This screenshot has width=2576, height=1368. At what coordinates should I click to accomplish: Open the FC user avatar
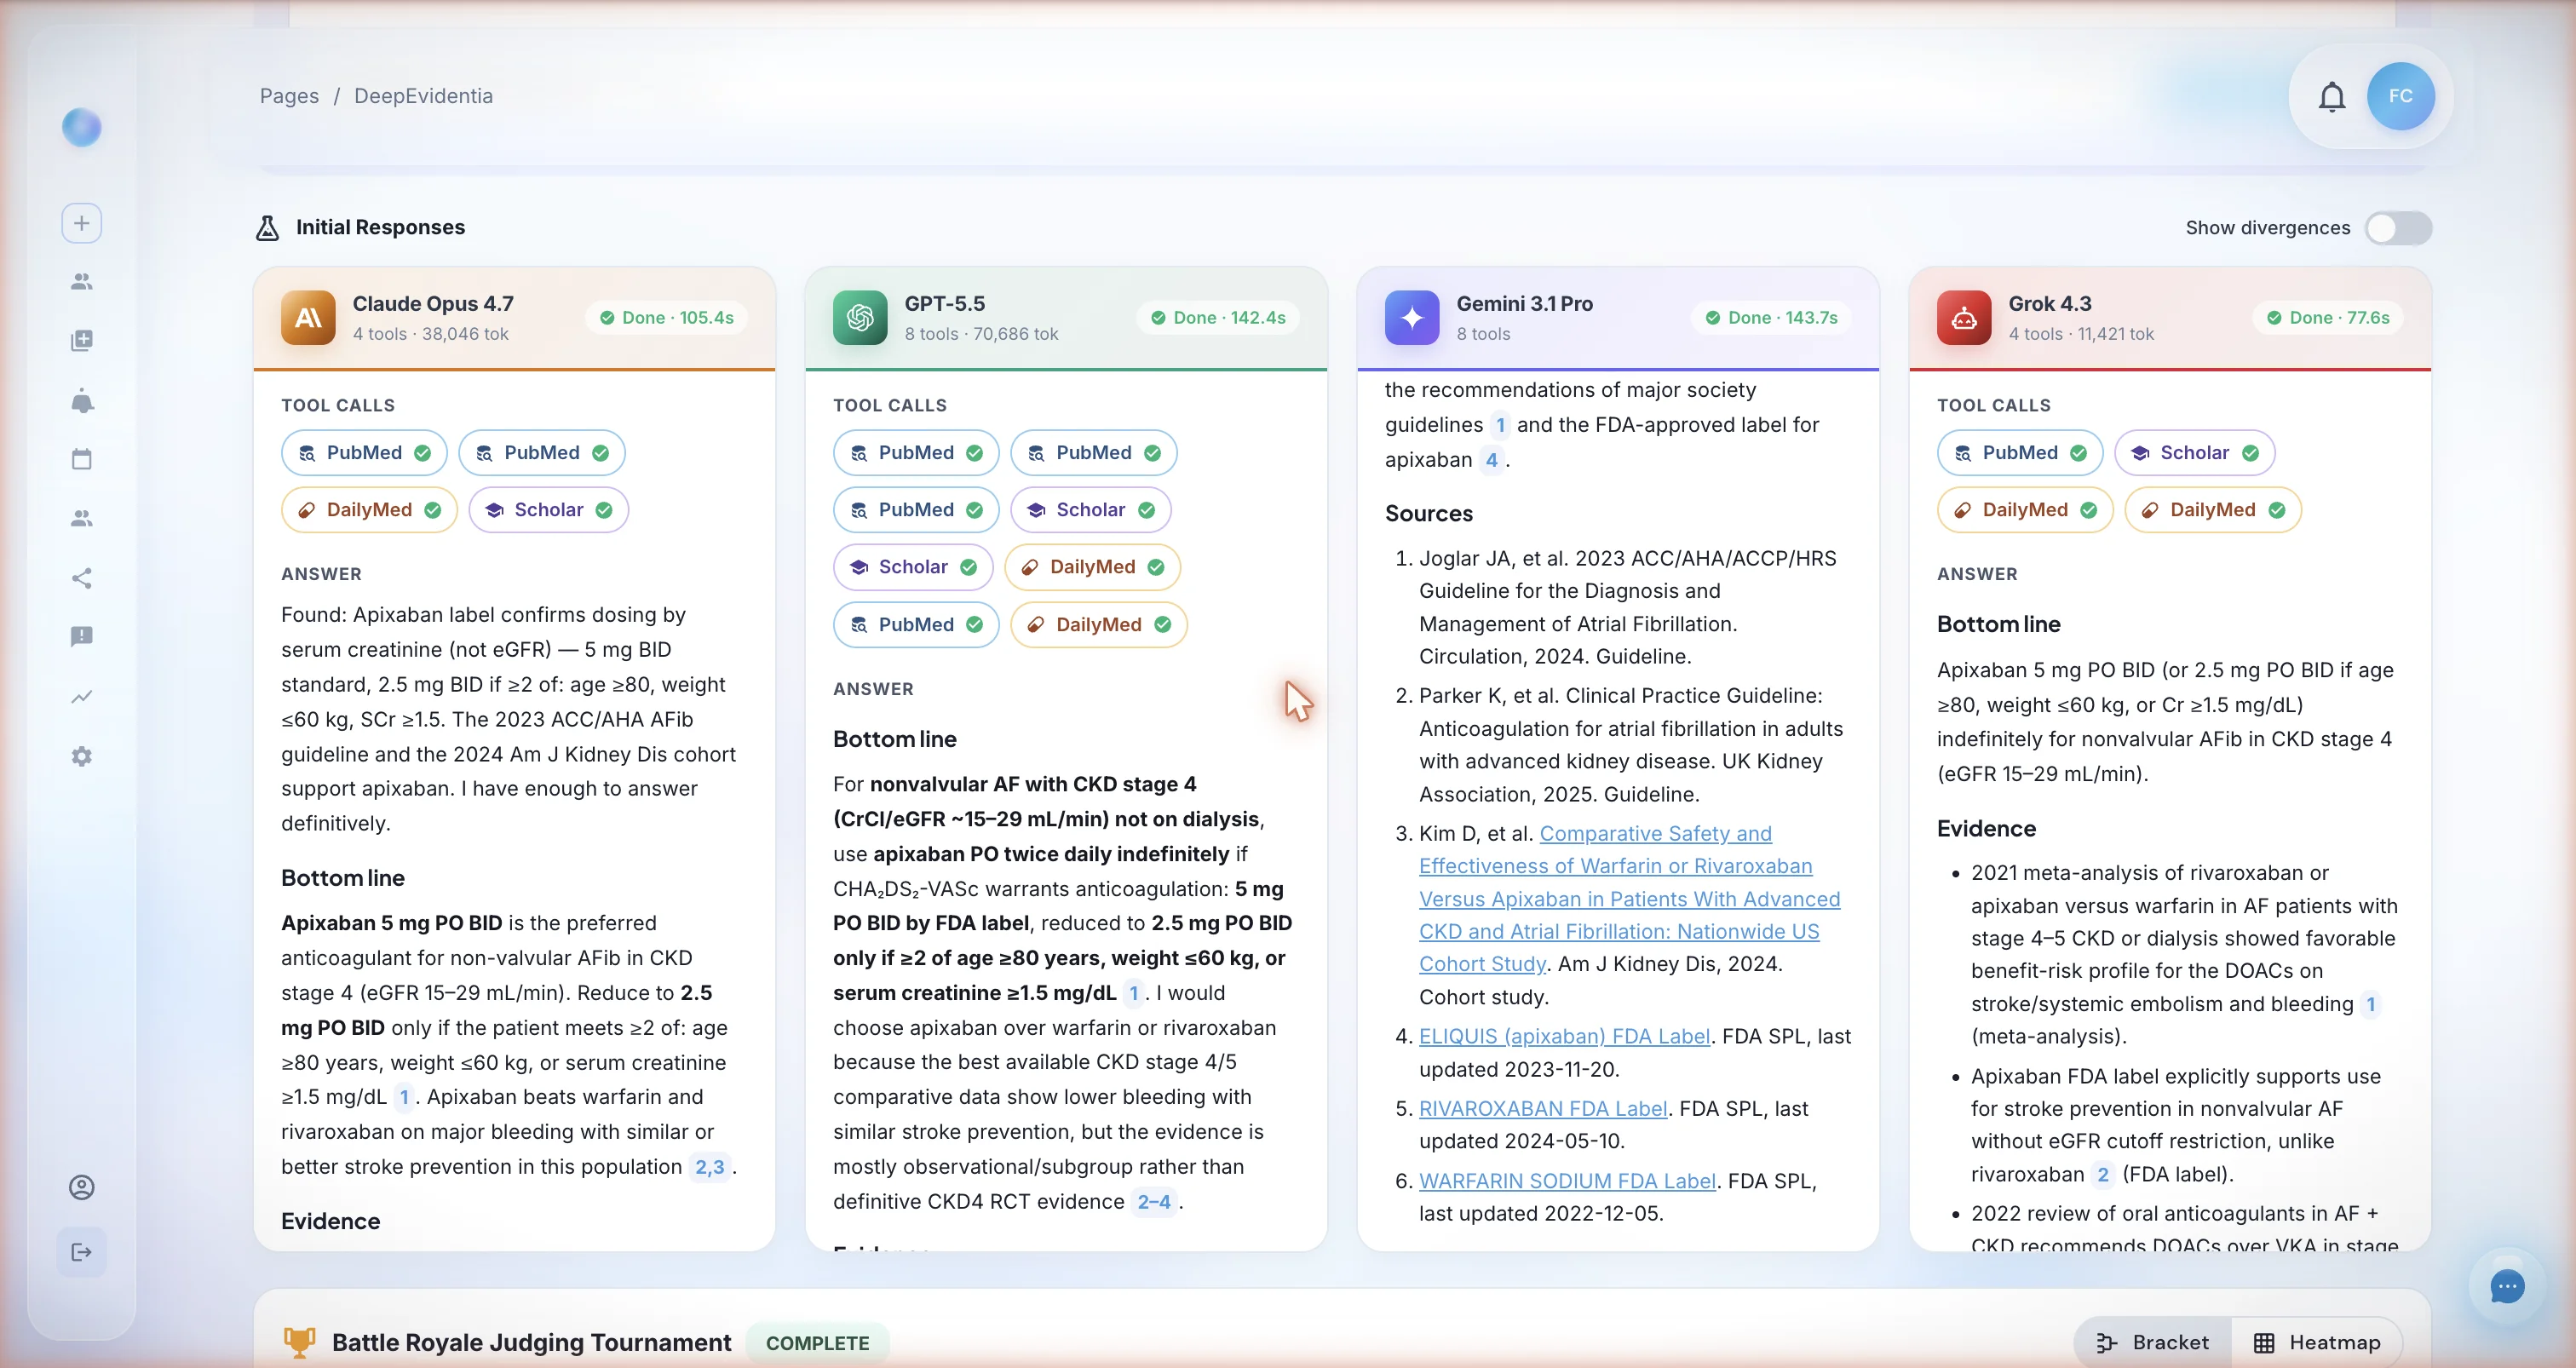(x=2400, y=96)
